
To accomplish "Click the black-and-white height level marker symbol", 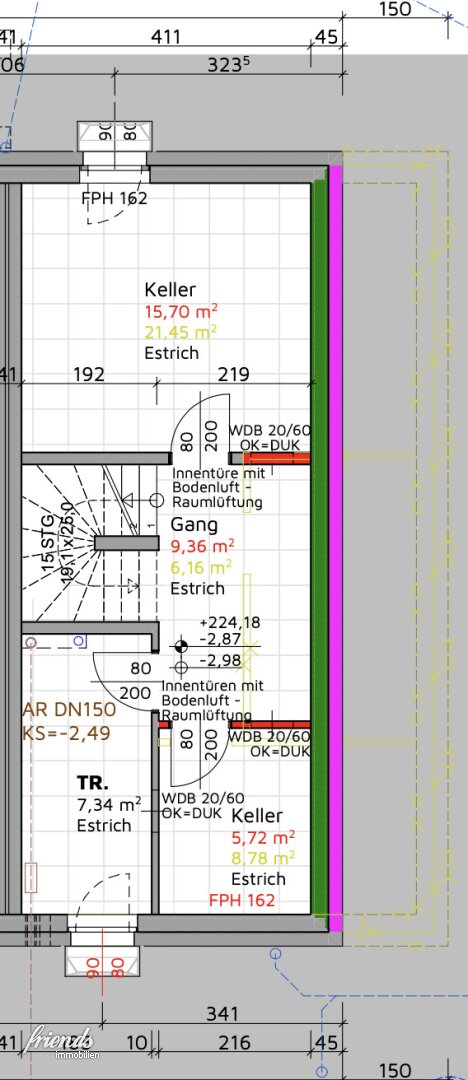I will click(x=181, y=646).
